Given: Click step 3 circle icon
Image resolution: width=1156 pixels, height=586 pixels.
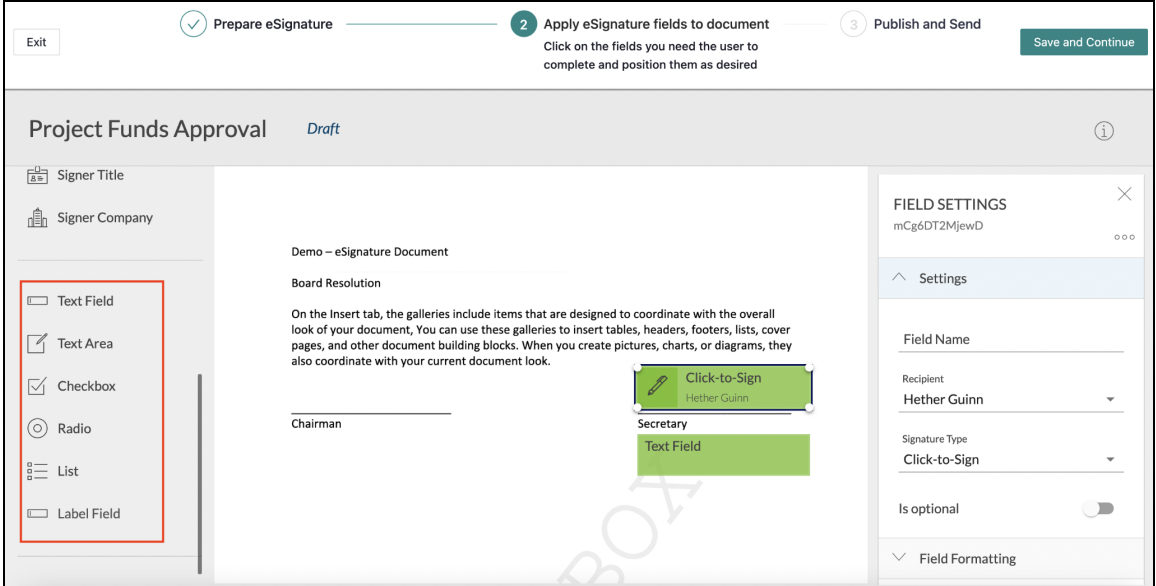Looking at the screenshot, I should click(853, 24).
